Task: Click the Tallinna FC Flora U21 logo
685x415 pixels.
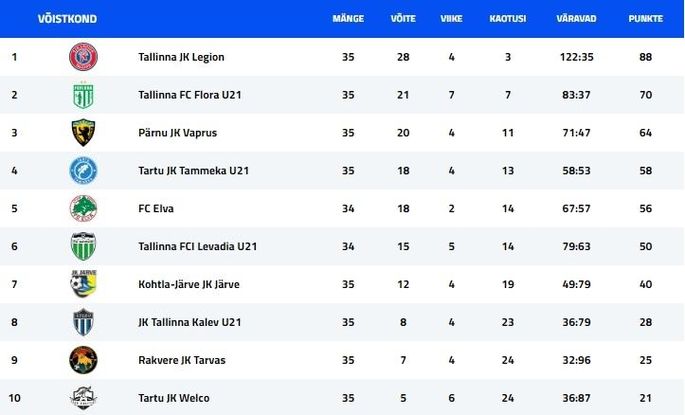Action: [x=83, y=95]
